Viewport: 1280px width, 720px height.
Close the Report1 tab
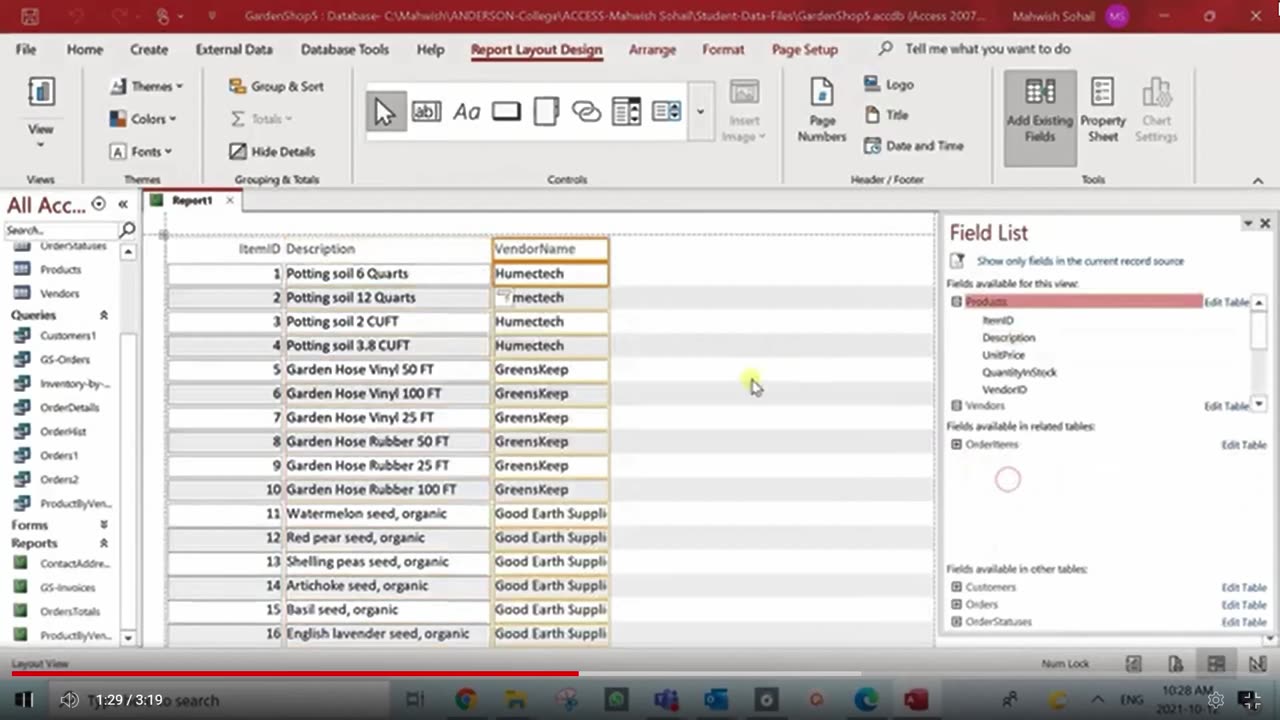coord(229,201)
